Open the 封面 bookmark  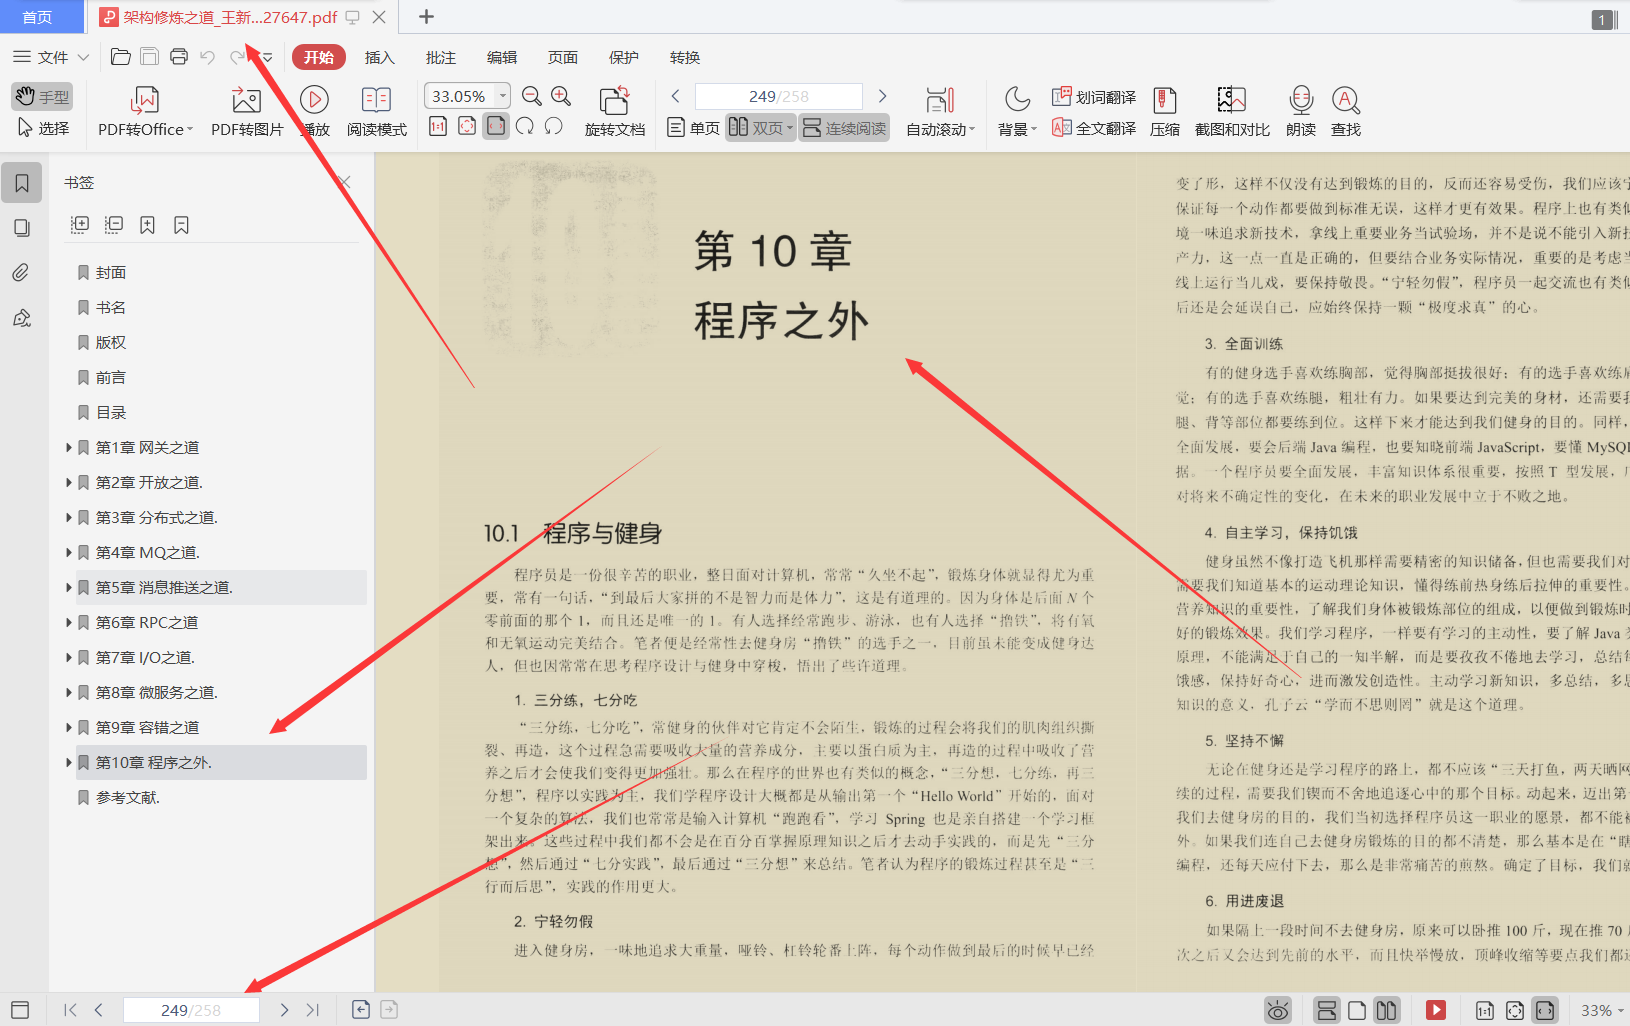pyautogui.click(x=110, y=272)
